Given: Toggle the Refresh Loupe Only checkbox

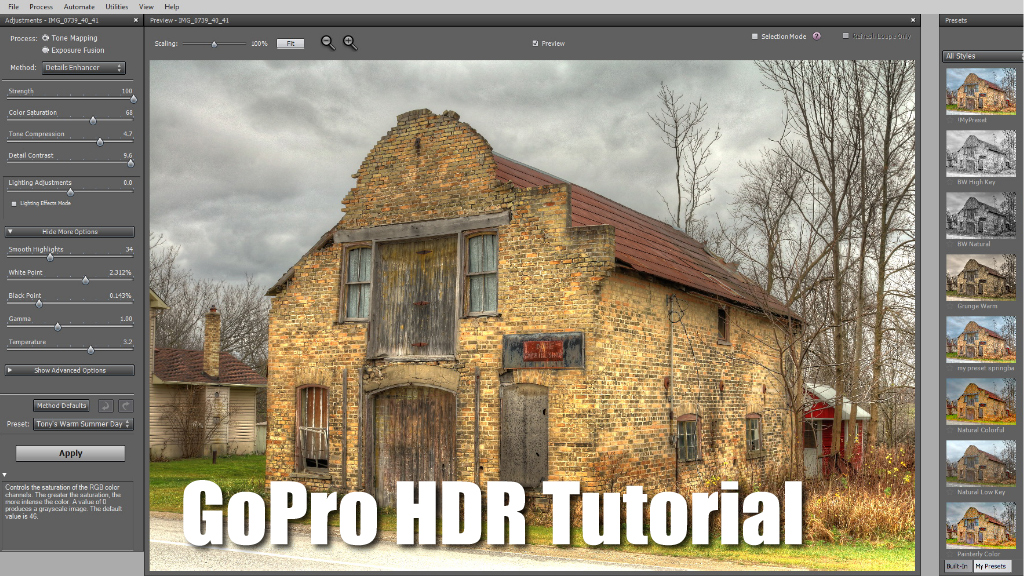Looking at the screenshot, I should tap(846, 36).
